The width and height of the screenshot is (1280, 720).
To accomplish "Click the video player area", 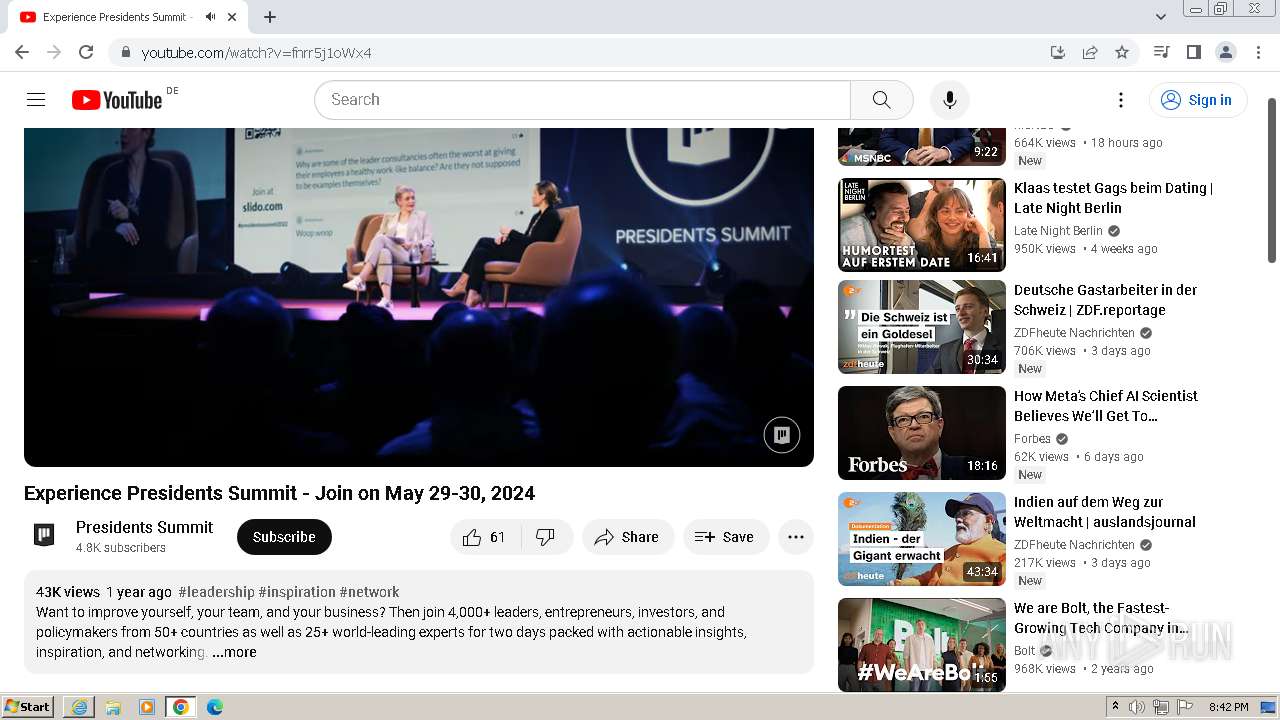I will (x=419, y=297).
